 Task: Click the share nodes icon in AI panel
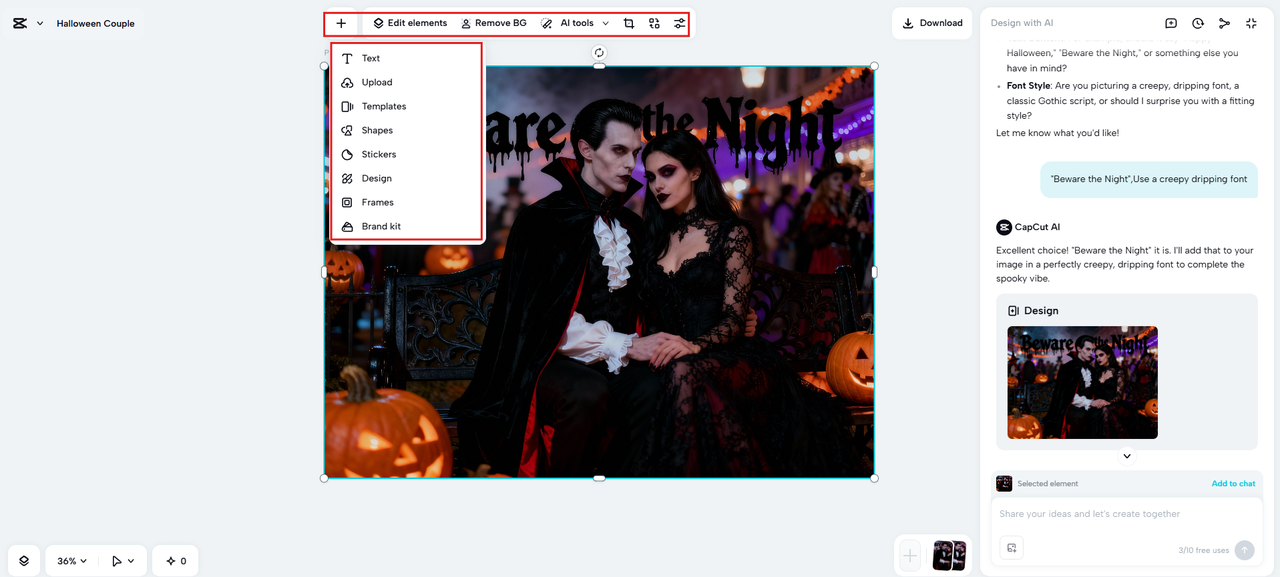1225,23
